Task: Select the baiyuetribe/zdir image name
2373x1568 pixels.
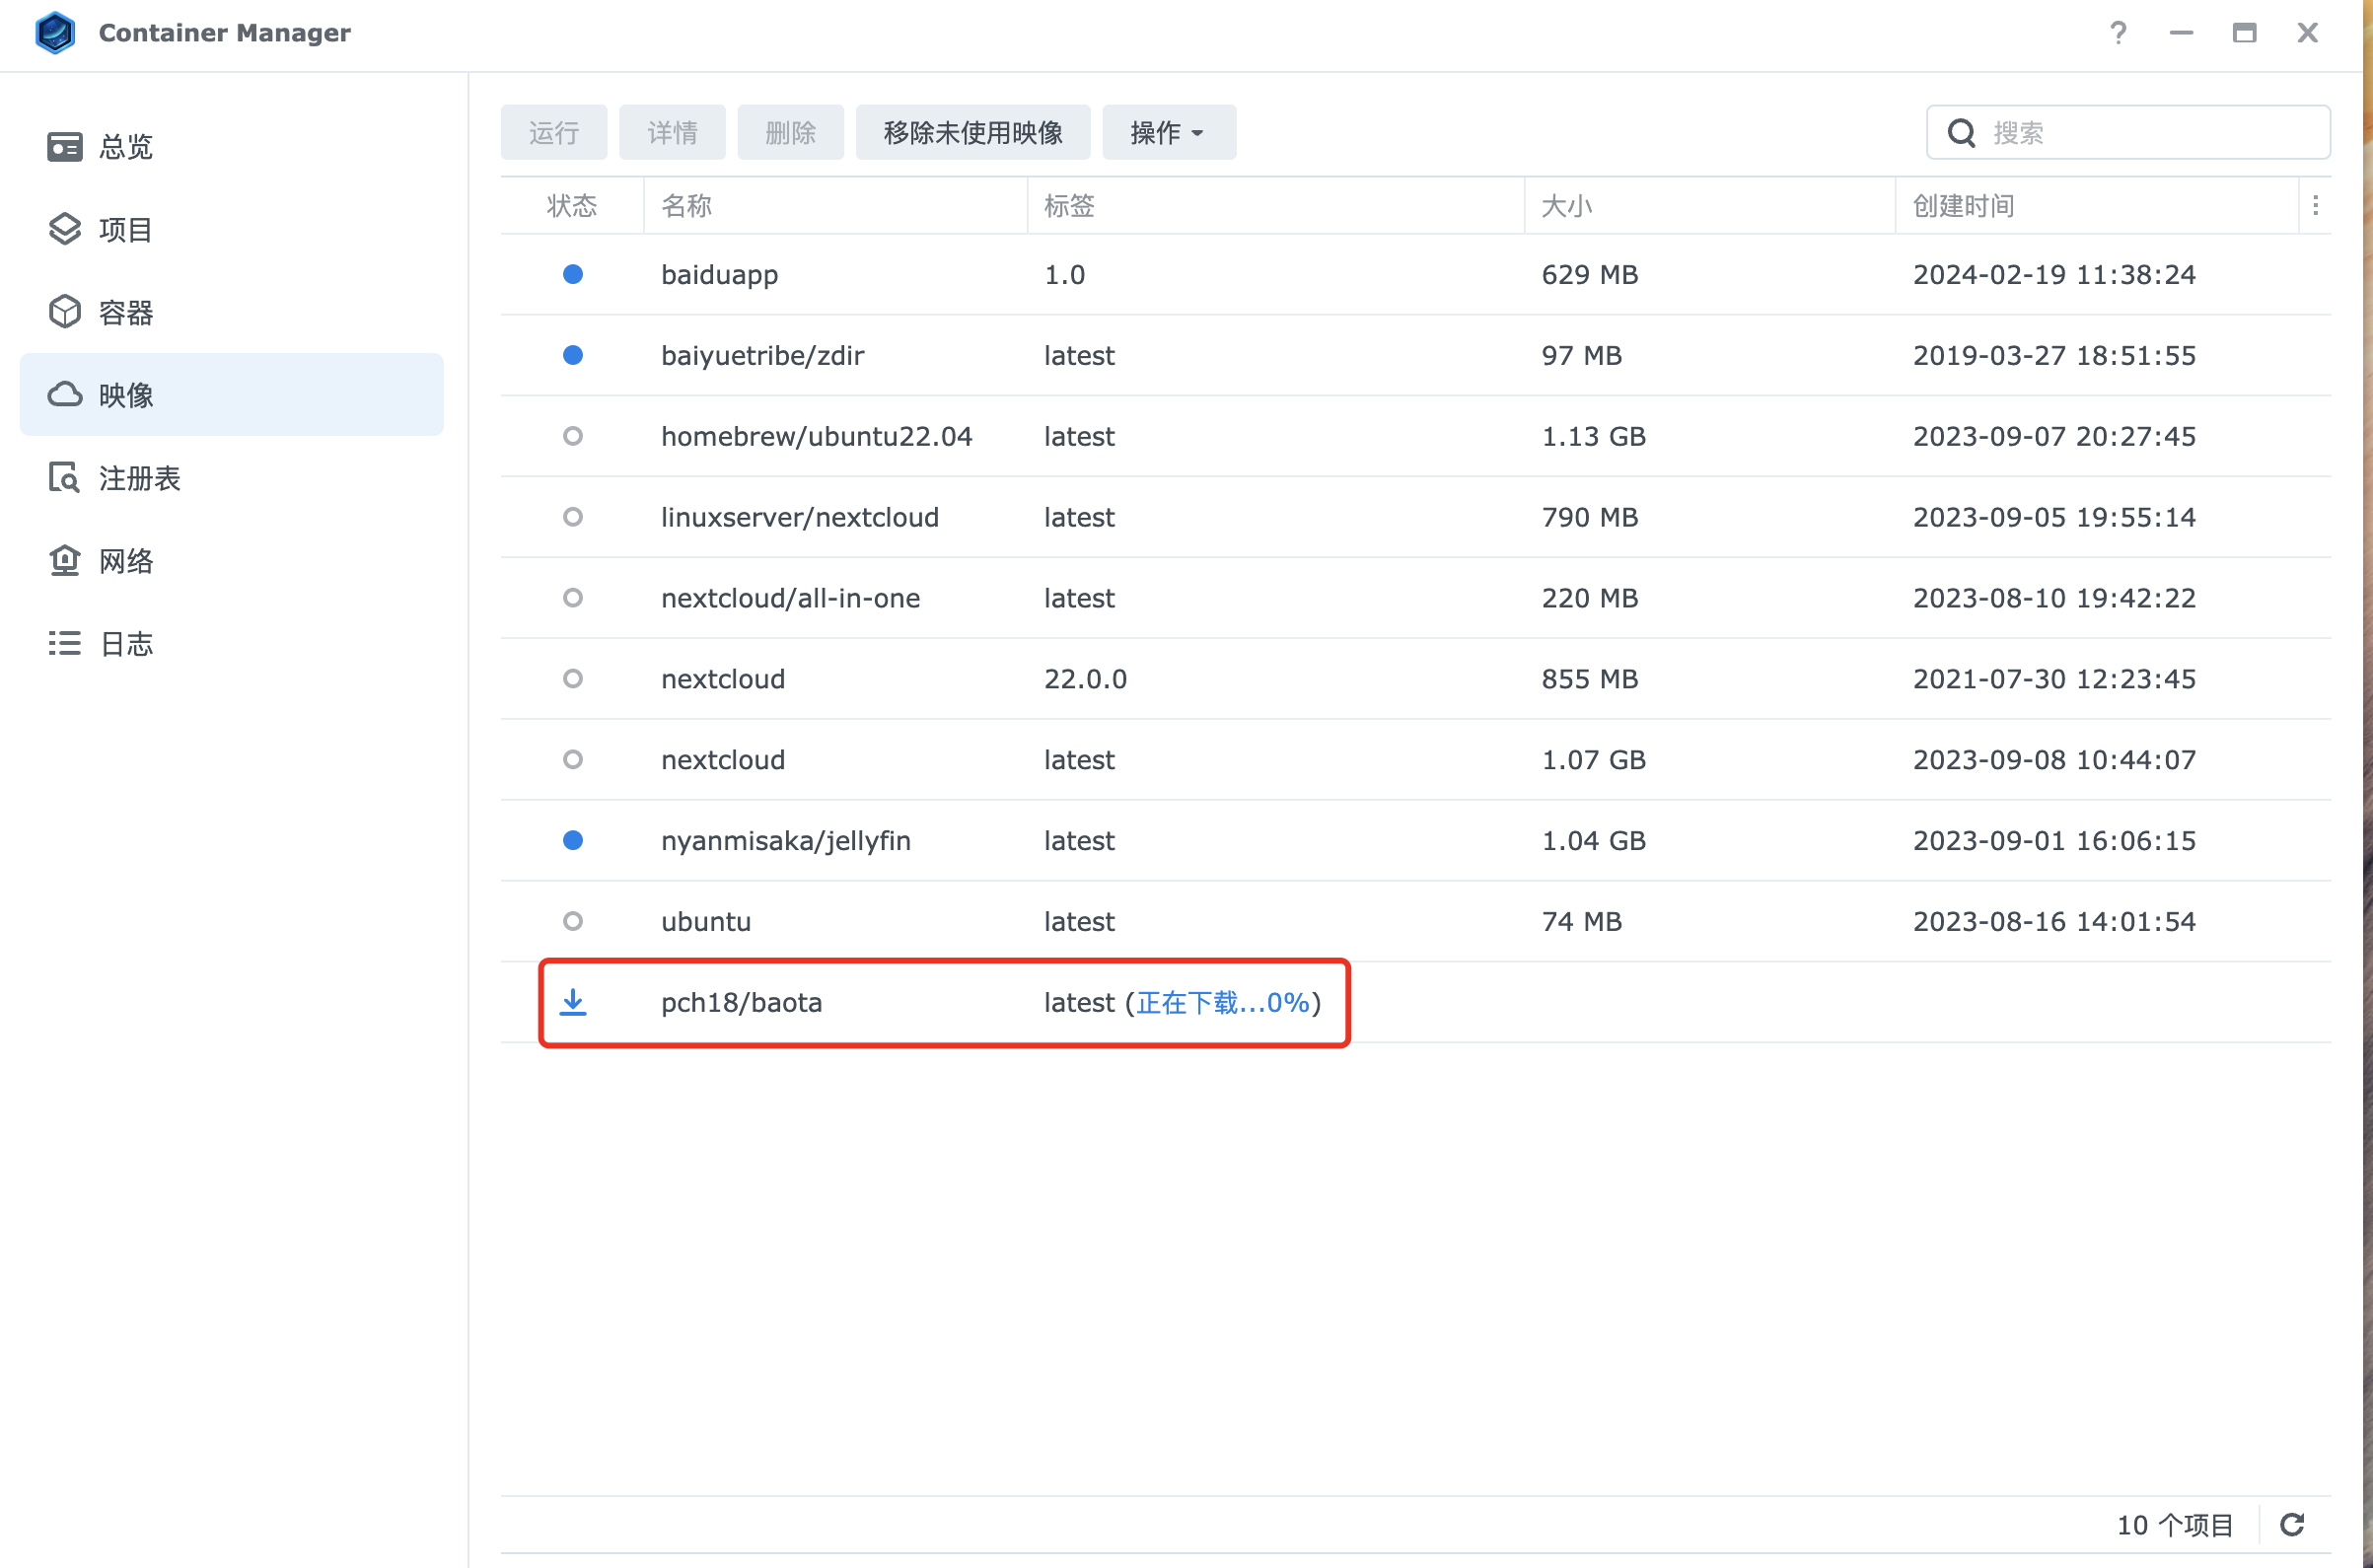Action: [763, 356]
